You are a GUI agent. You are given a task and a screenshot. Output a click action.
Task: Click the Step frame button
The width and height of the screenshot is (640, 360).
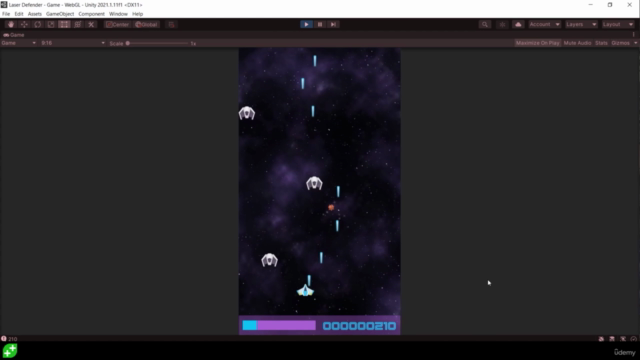pyautogui.click(x=333, y=24)
